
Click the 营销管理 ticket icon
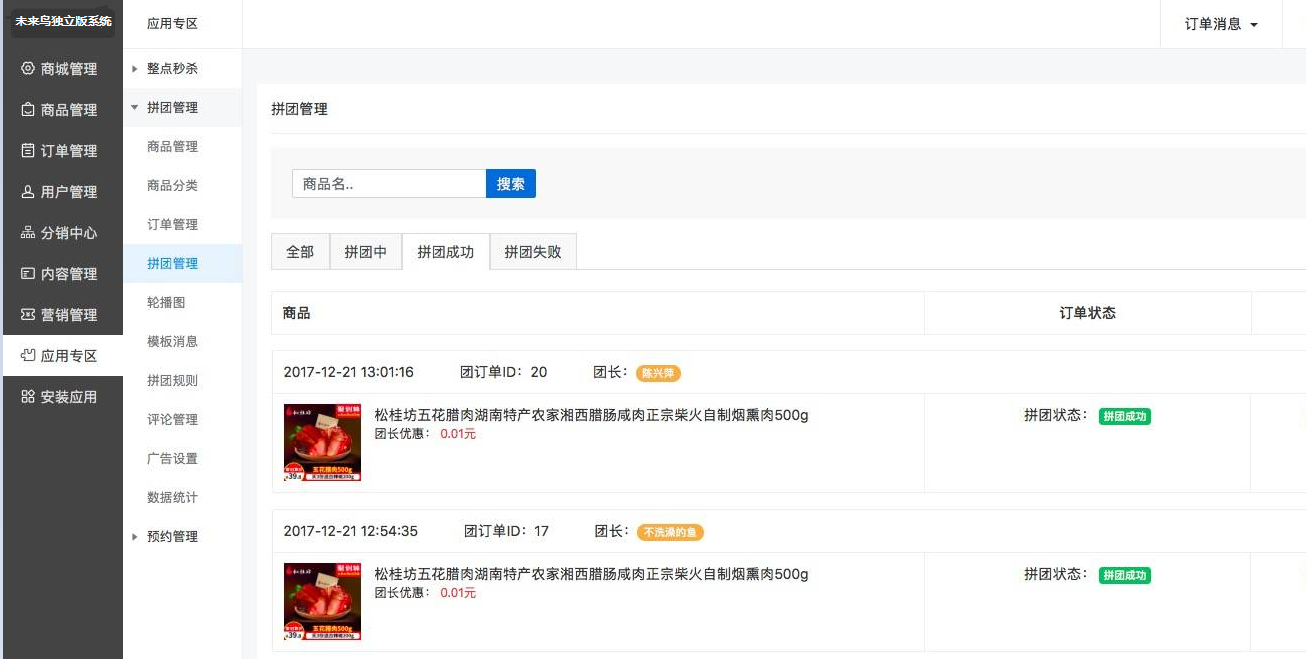pyautogui.click(x=28, y=315)
